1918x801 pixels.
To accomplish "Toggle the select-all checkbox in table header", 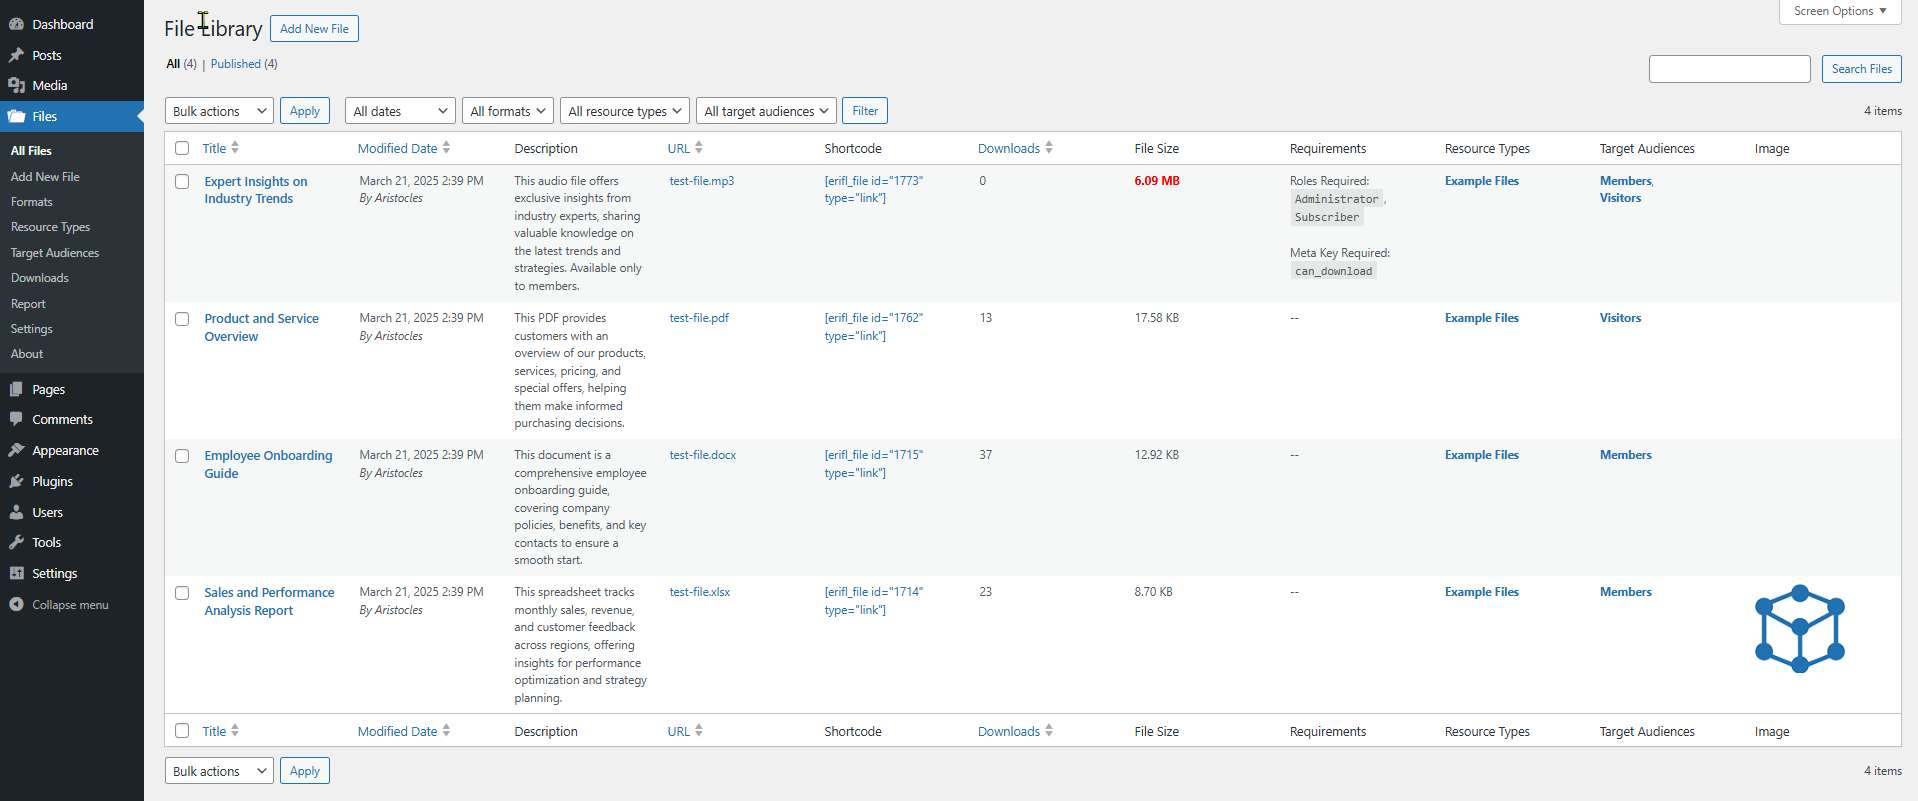I will [182, 148].
